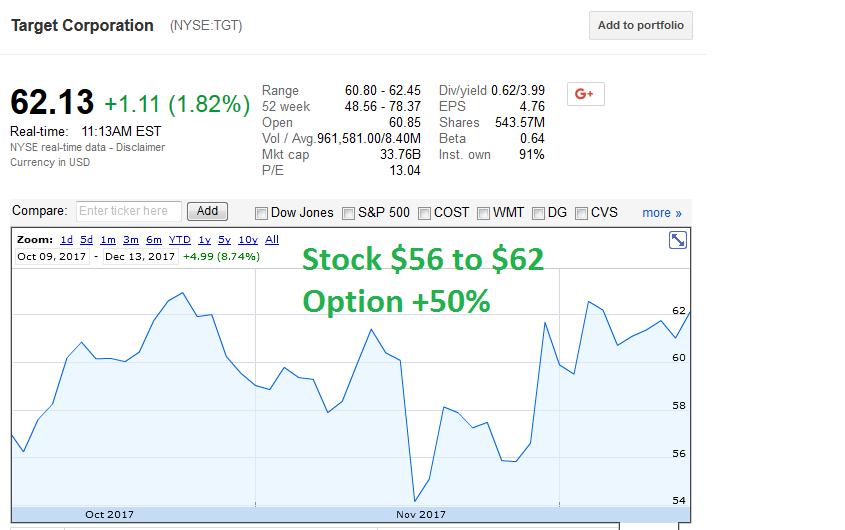
Task: Choose the 6m zoom range
Action: 154,240
